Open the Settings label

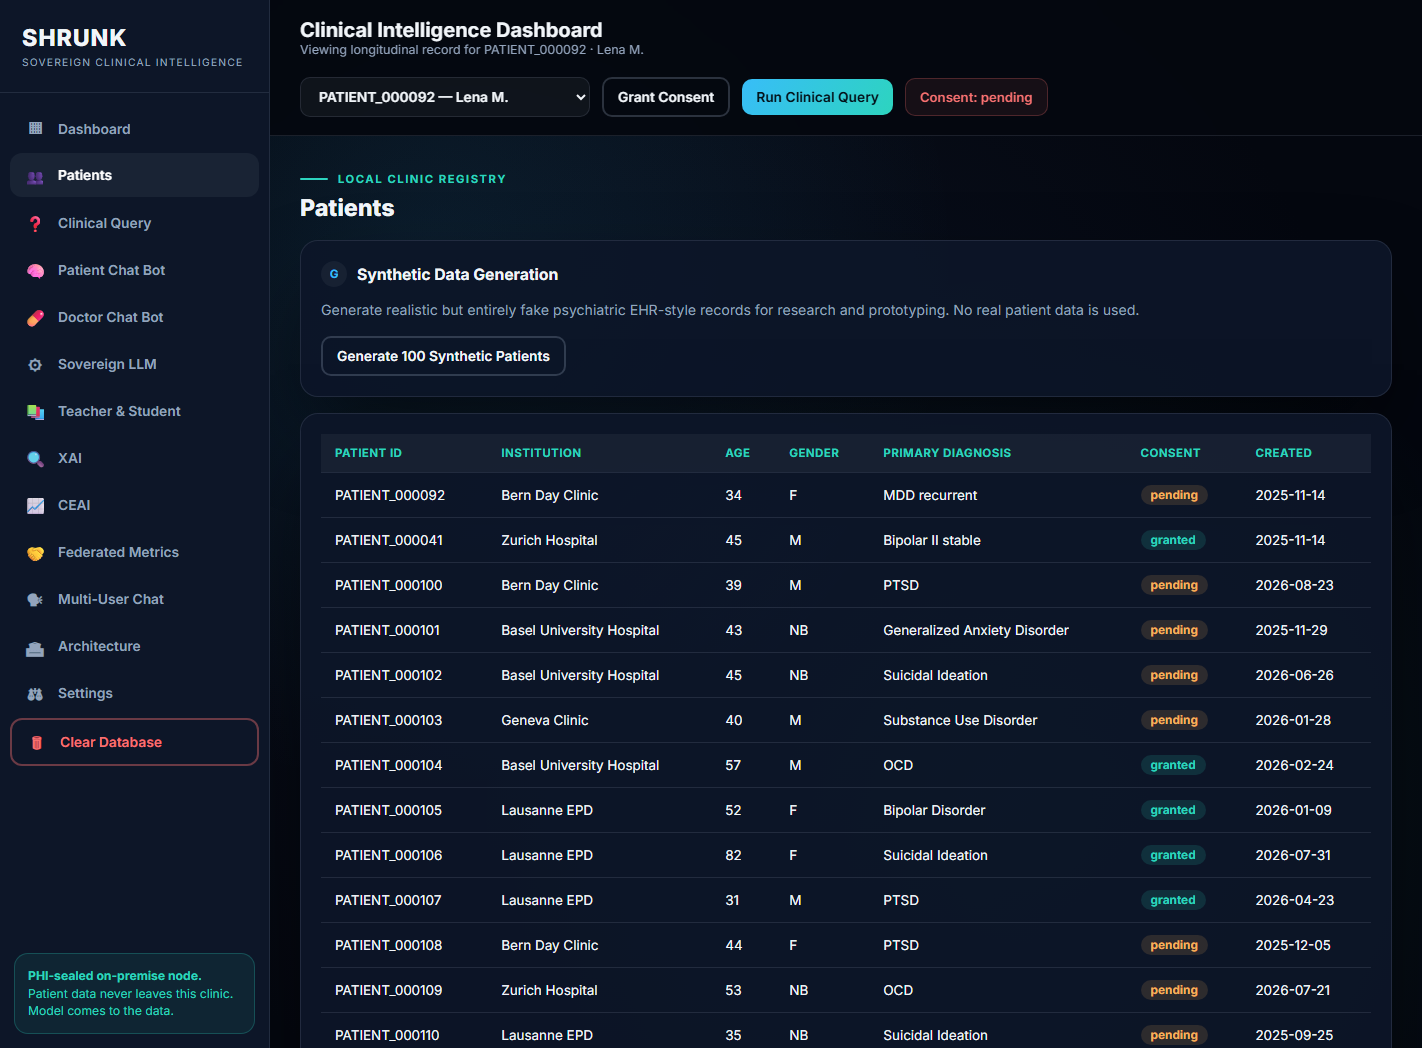(x=85, y=693)
